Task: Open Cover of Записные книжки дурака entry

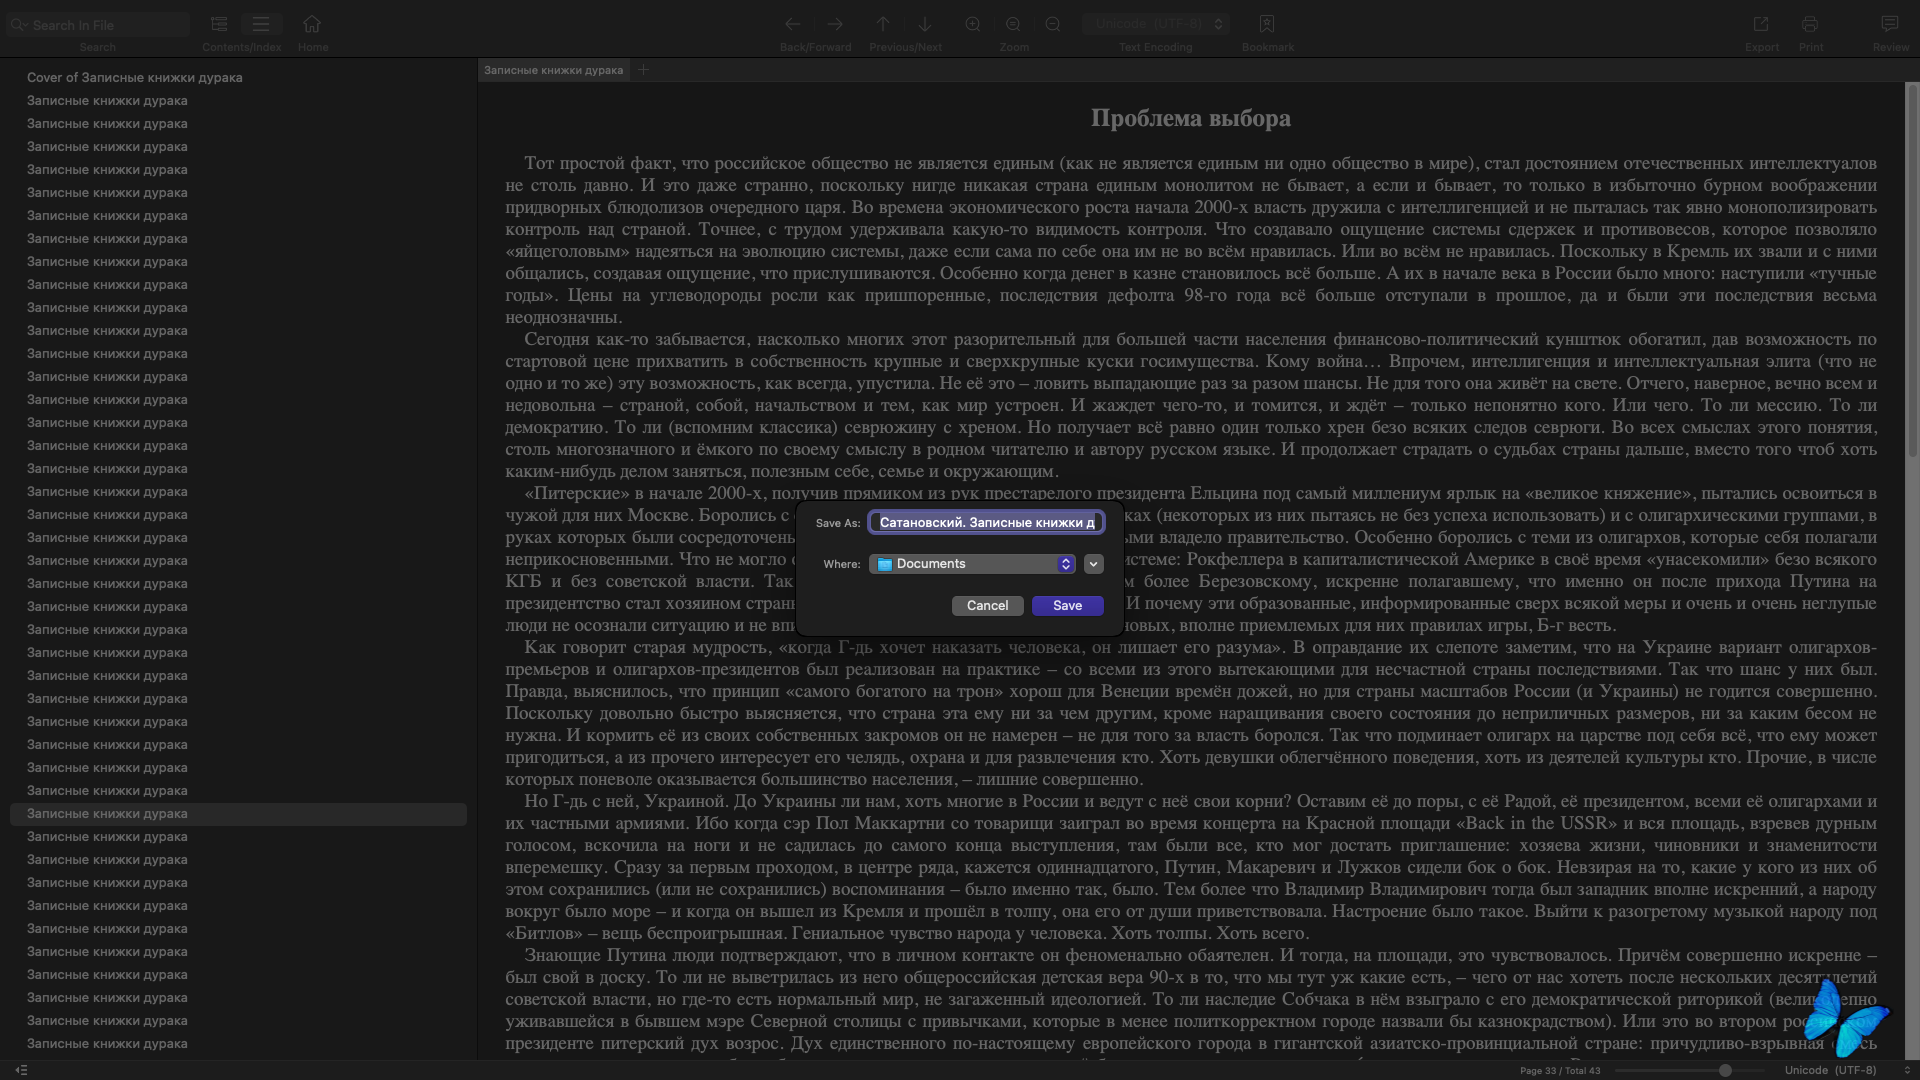Action: pos(135,77)
